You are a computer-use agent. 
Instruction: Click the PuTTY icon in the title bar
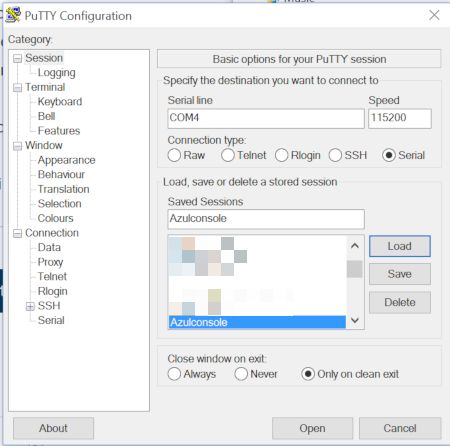[13, 15]
